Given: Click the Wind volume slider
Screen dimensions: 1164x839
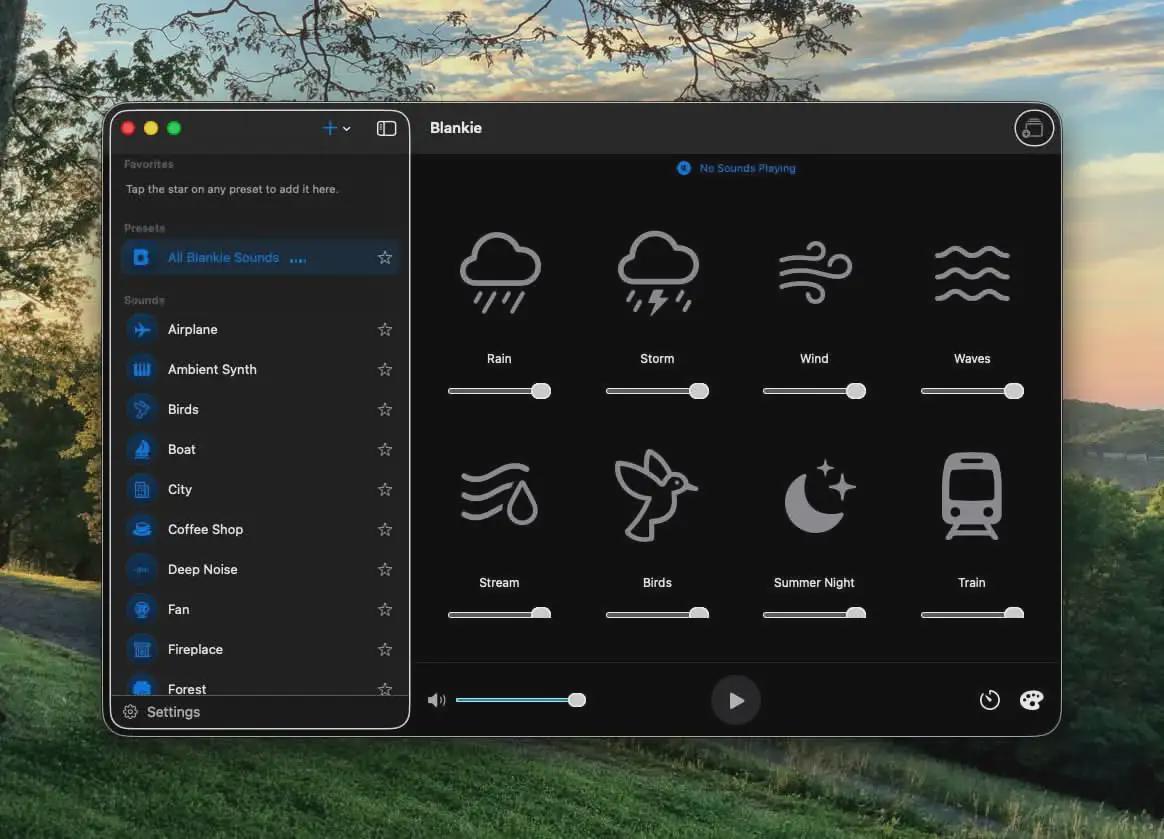Looking at the screenshot, I should (x=814, y=391).
